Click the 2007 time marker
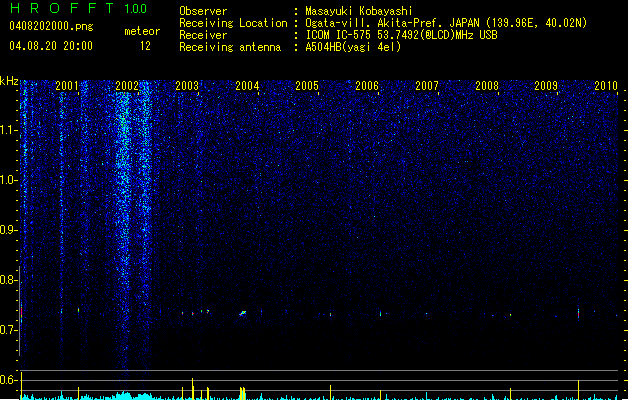Screen dimensions: 629x400 pyautogui.click(x=427, y=85)
